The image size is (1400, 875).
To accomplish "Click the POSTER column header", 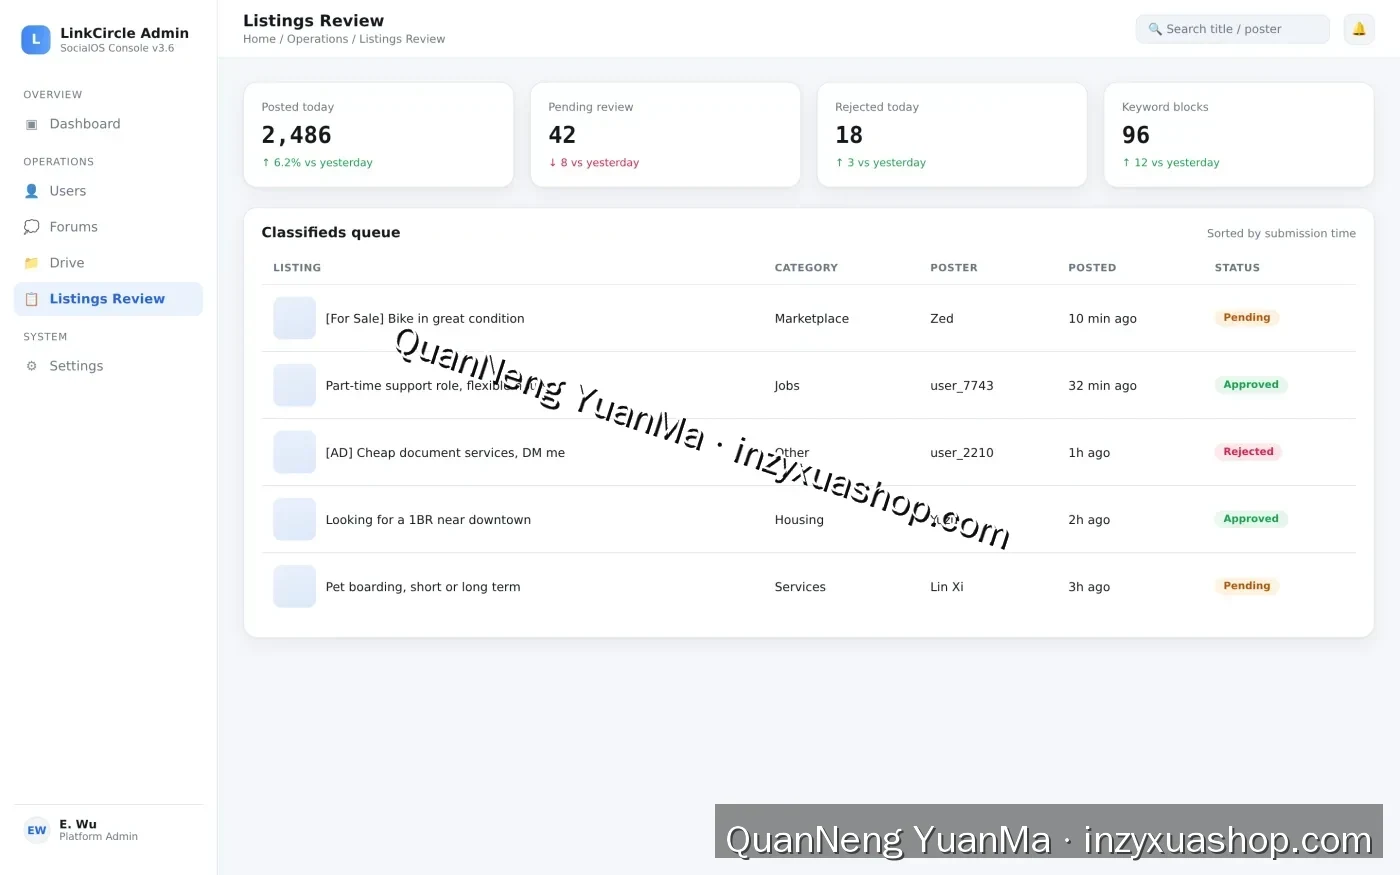I will pyautogui.click(x=954, y=268).
